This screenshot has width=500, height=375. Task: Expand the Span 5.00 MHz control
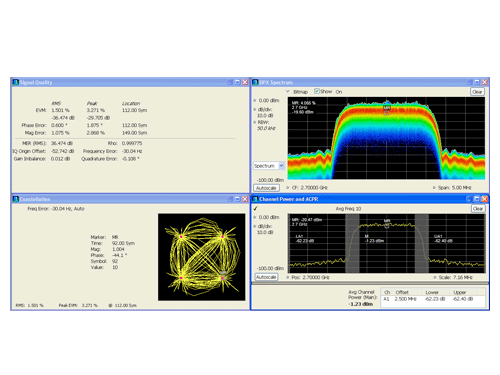(x=434, y=188)
